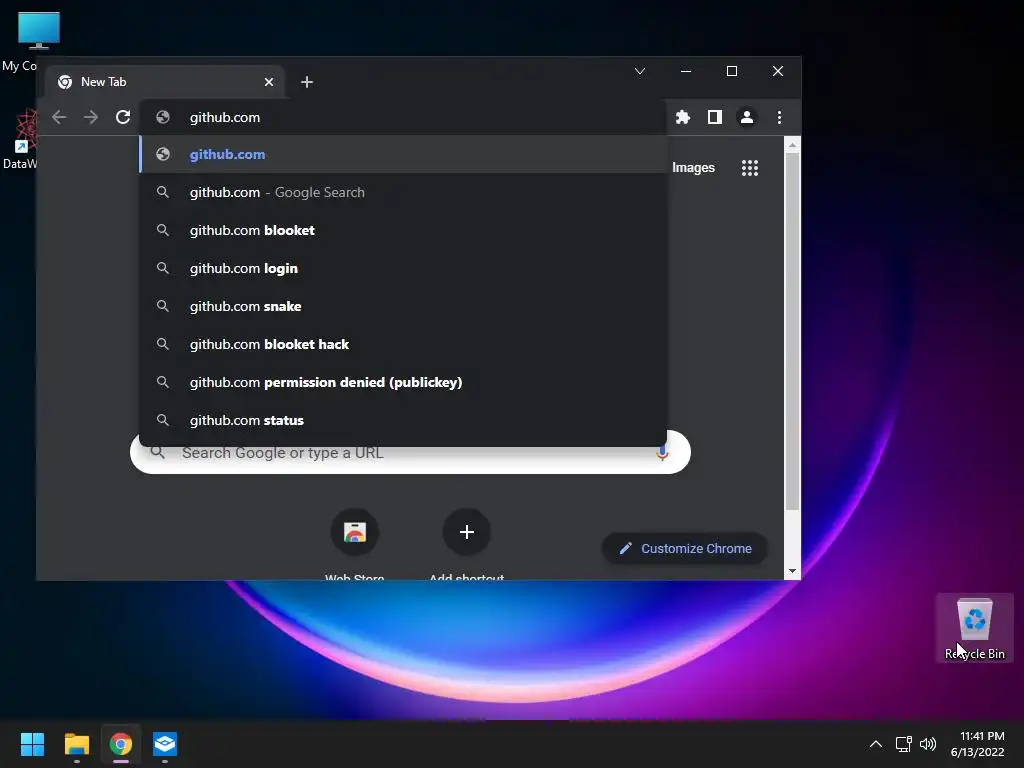The image size is (1024, 768).
Task: Close the New Tab tab
Action: click(268, 82)
